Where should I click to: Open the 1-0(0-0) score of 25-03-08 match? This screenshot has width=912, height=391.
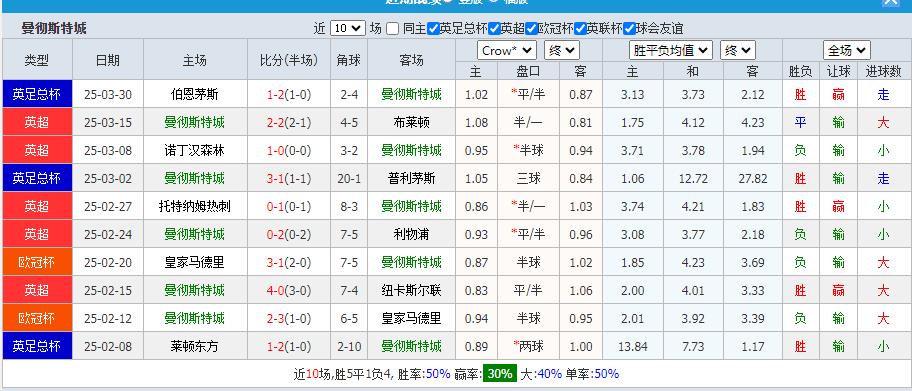click(289, 150)
